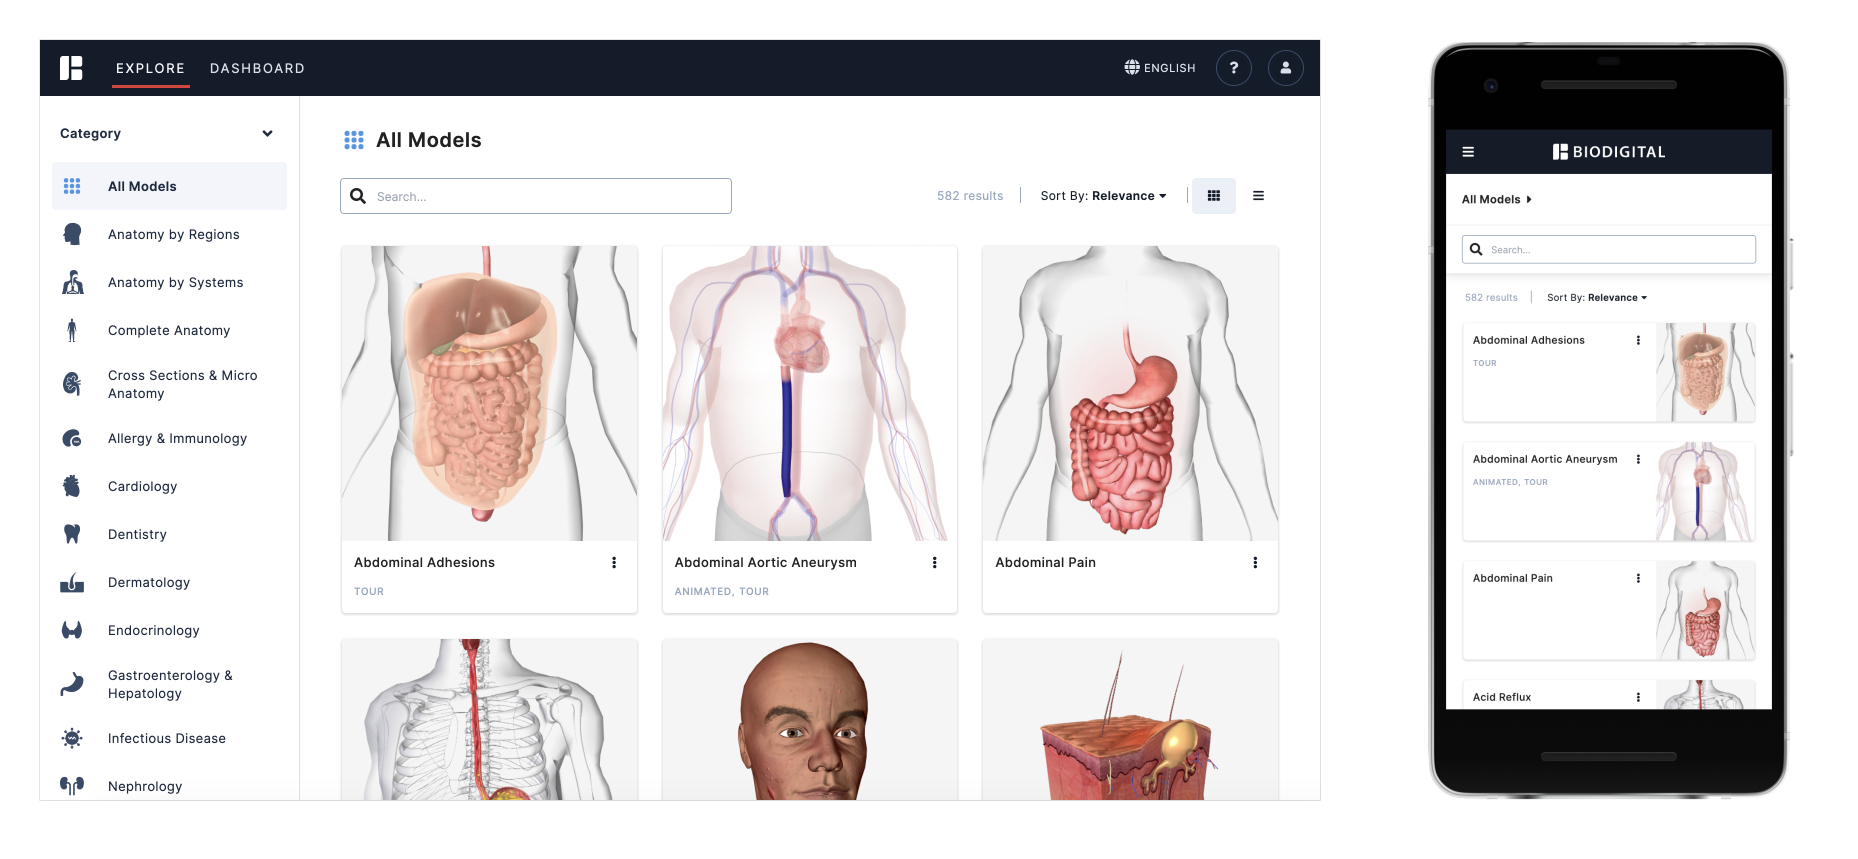Click the Dermatology icon
Image resolution: width=1858 pixels, height=859 pixels.
tap(72, 582)
